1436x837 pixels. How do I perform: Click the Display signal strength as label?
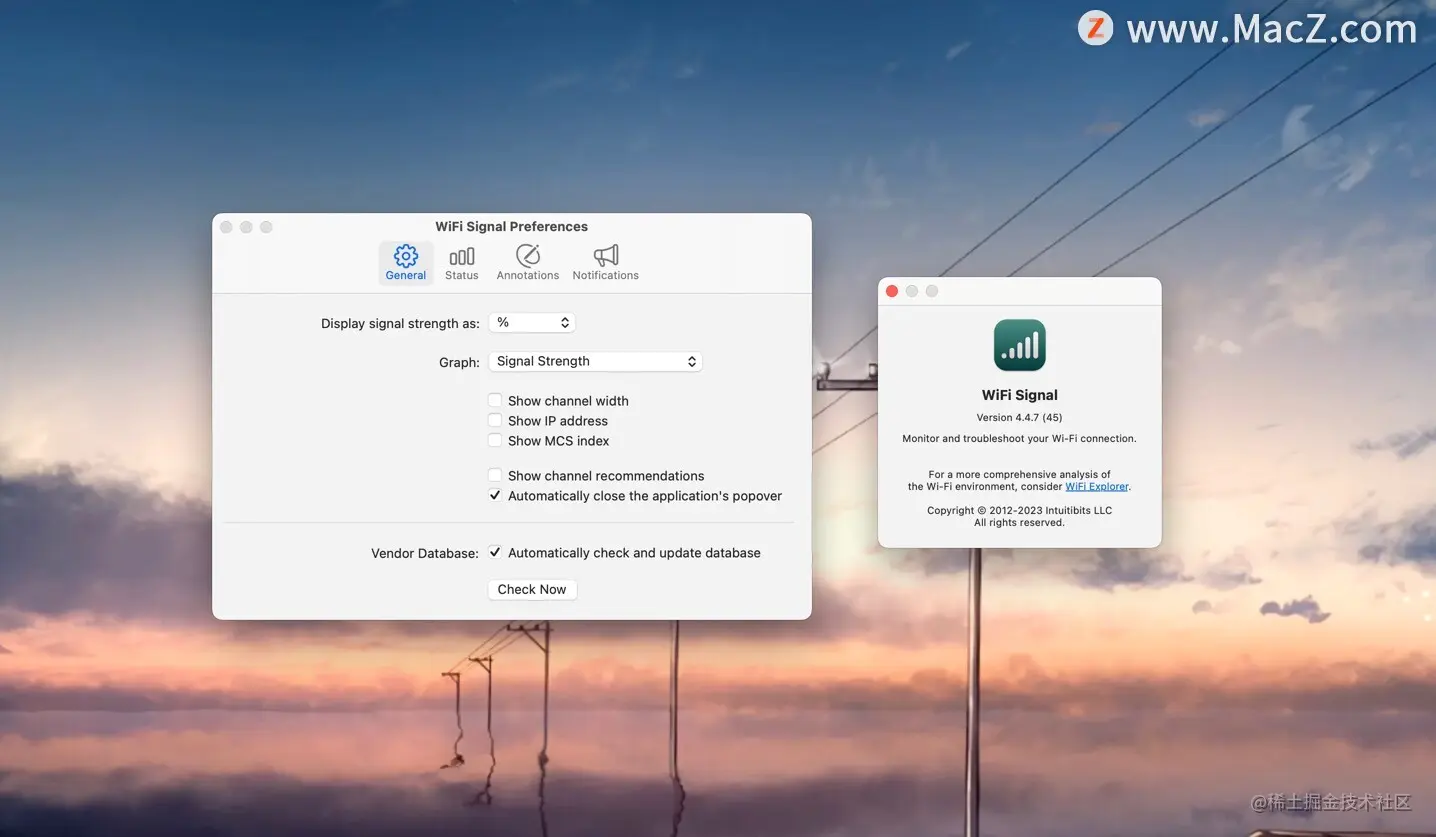pyautogui.click(x=400, y=324)
